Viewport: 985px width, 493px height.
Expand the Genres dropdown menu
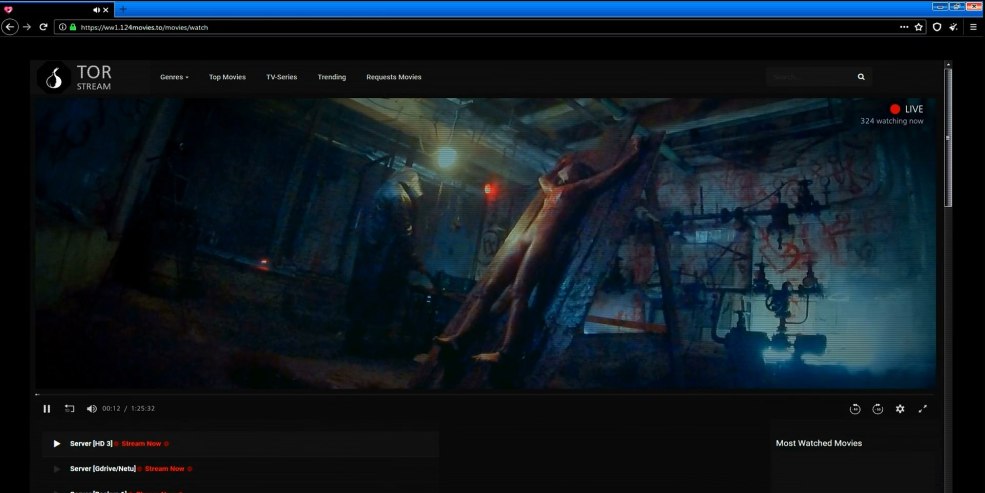click(174, 77)
